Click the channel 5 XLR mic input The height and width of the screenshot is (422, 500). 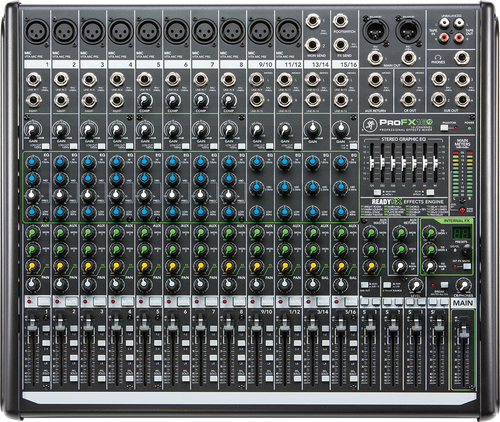[148, 31]
